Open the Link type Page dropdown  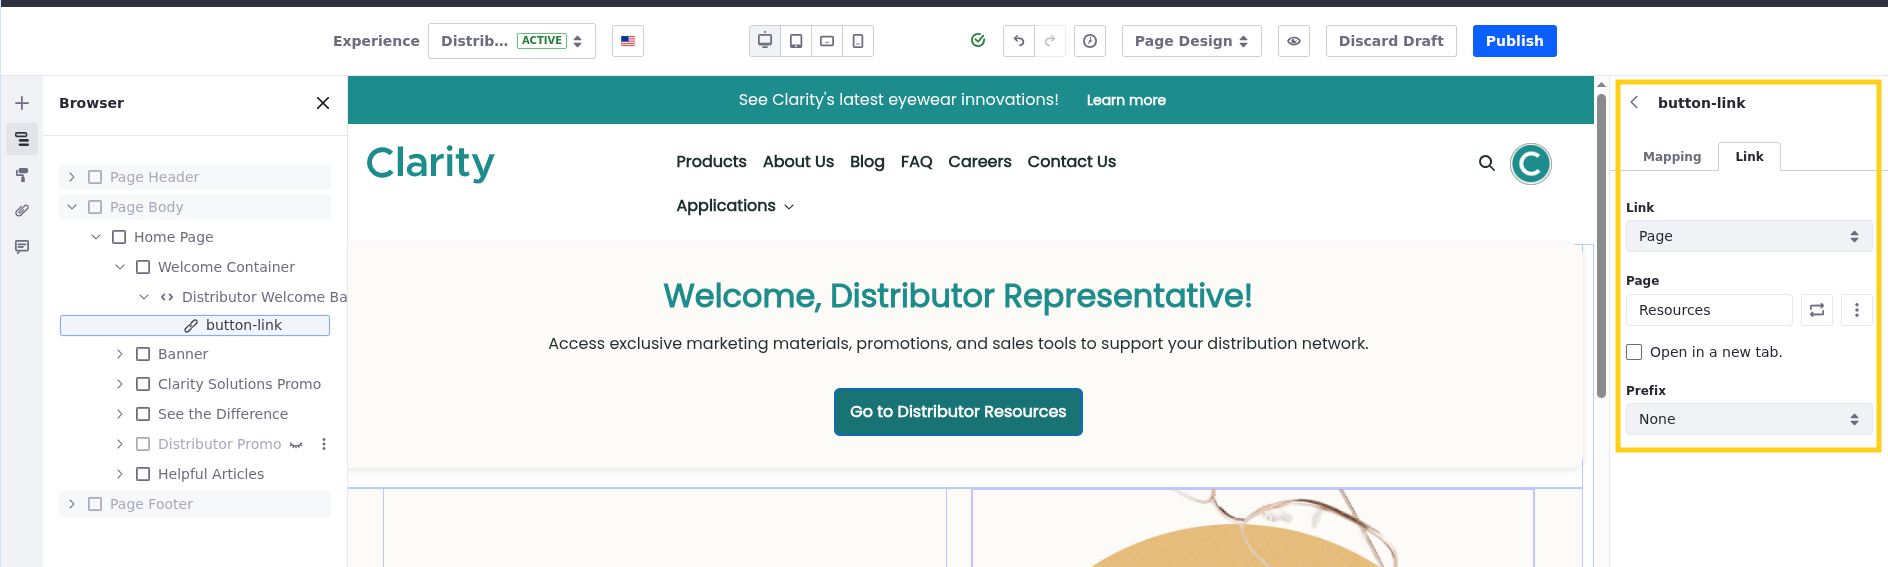pyautogui.click(x=1748, y=236)
